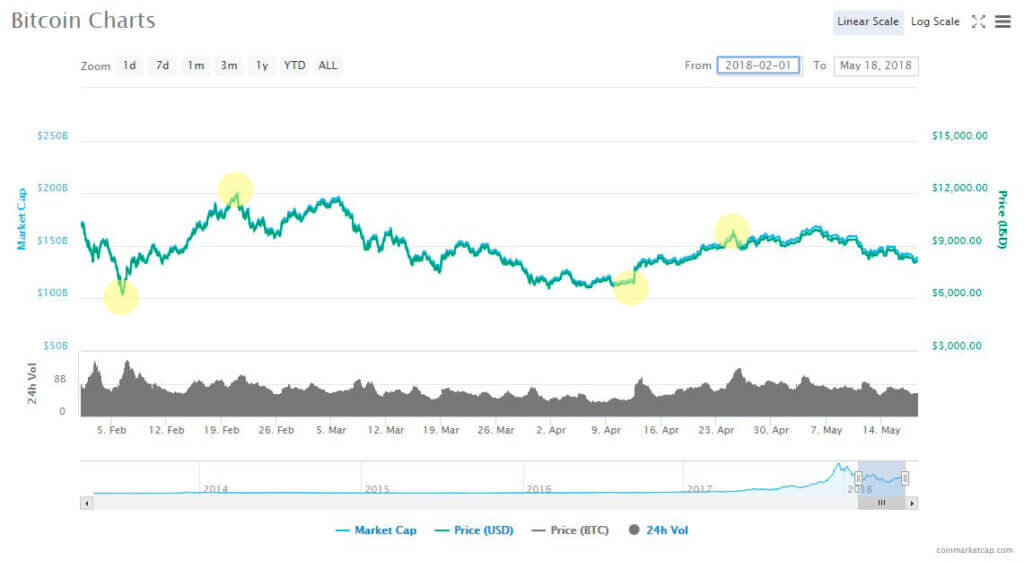Viewport: 1024px width, 561px height.
Task: Click the navigator scrollbar thumb
Action: pos(882,503)
